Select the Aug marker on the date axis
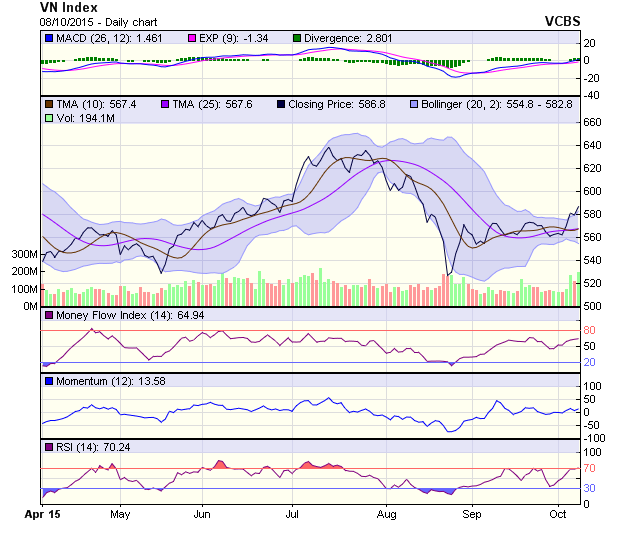 coord(386,513)
